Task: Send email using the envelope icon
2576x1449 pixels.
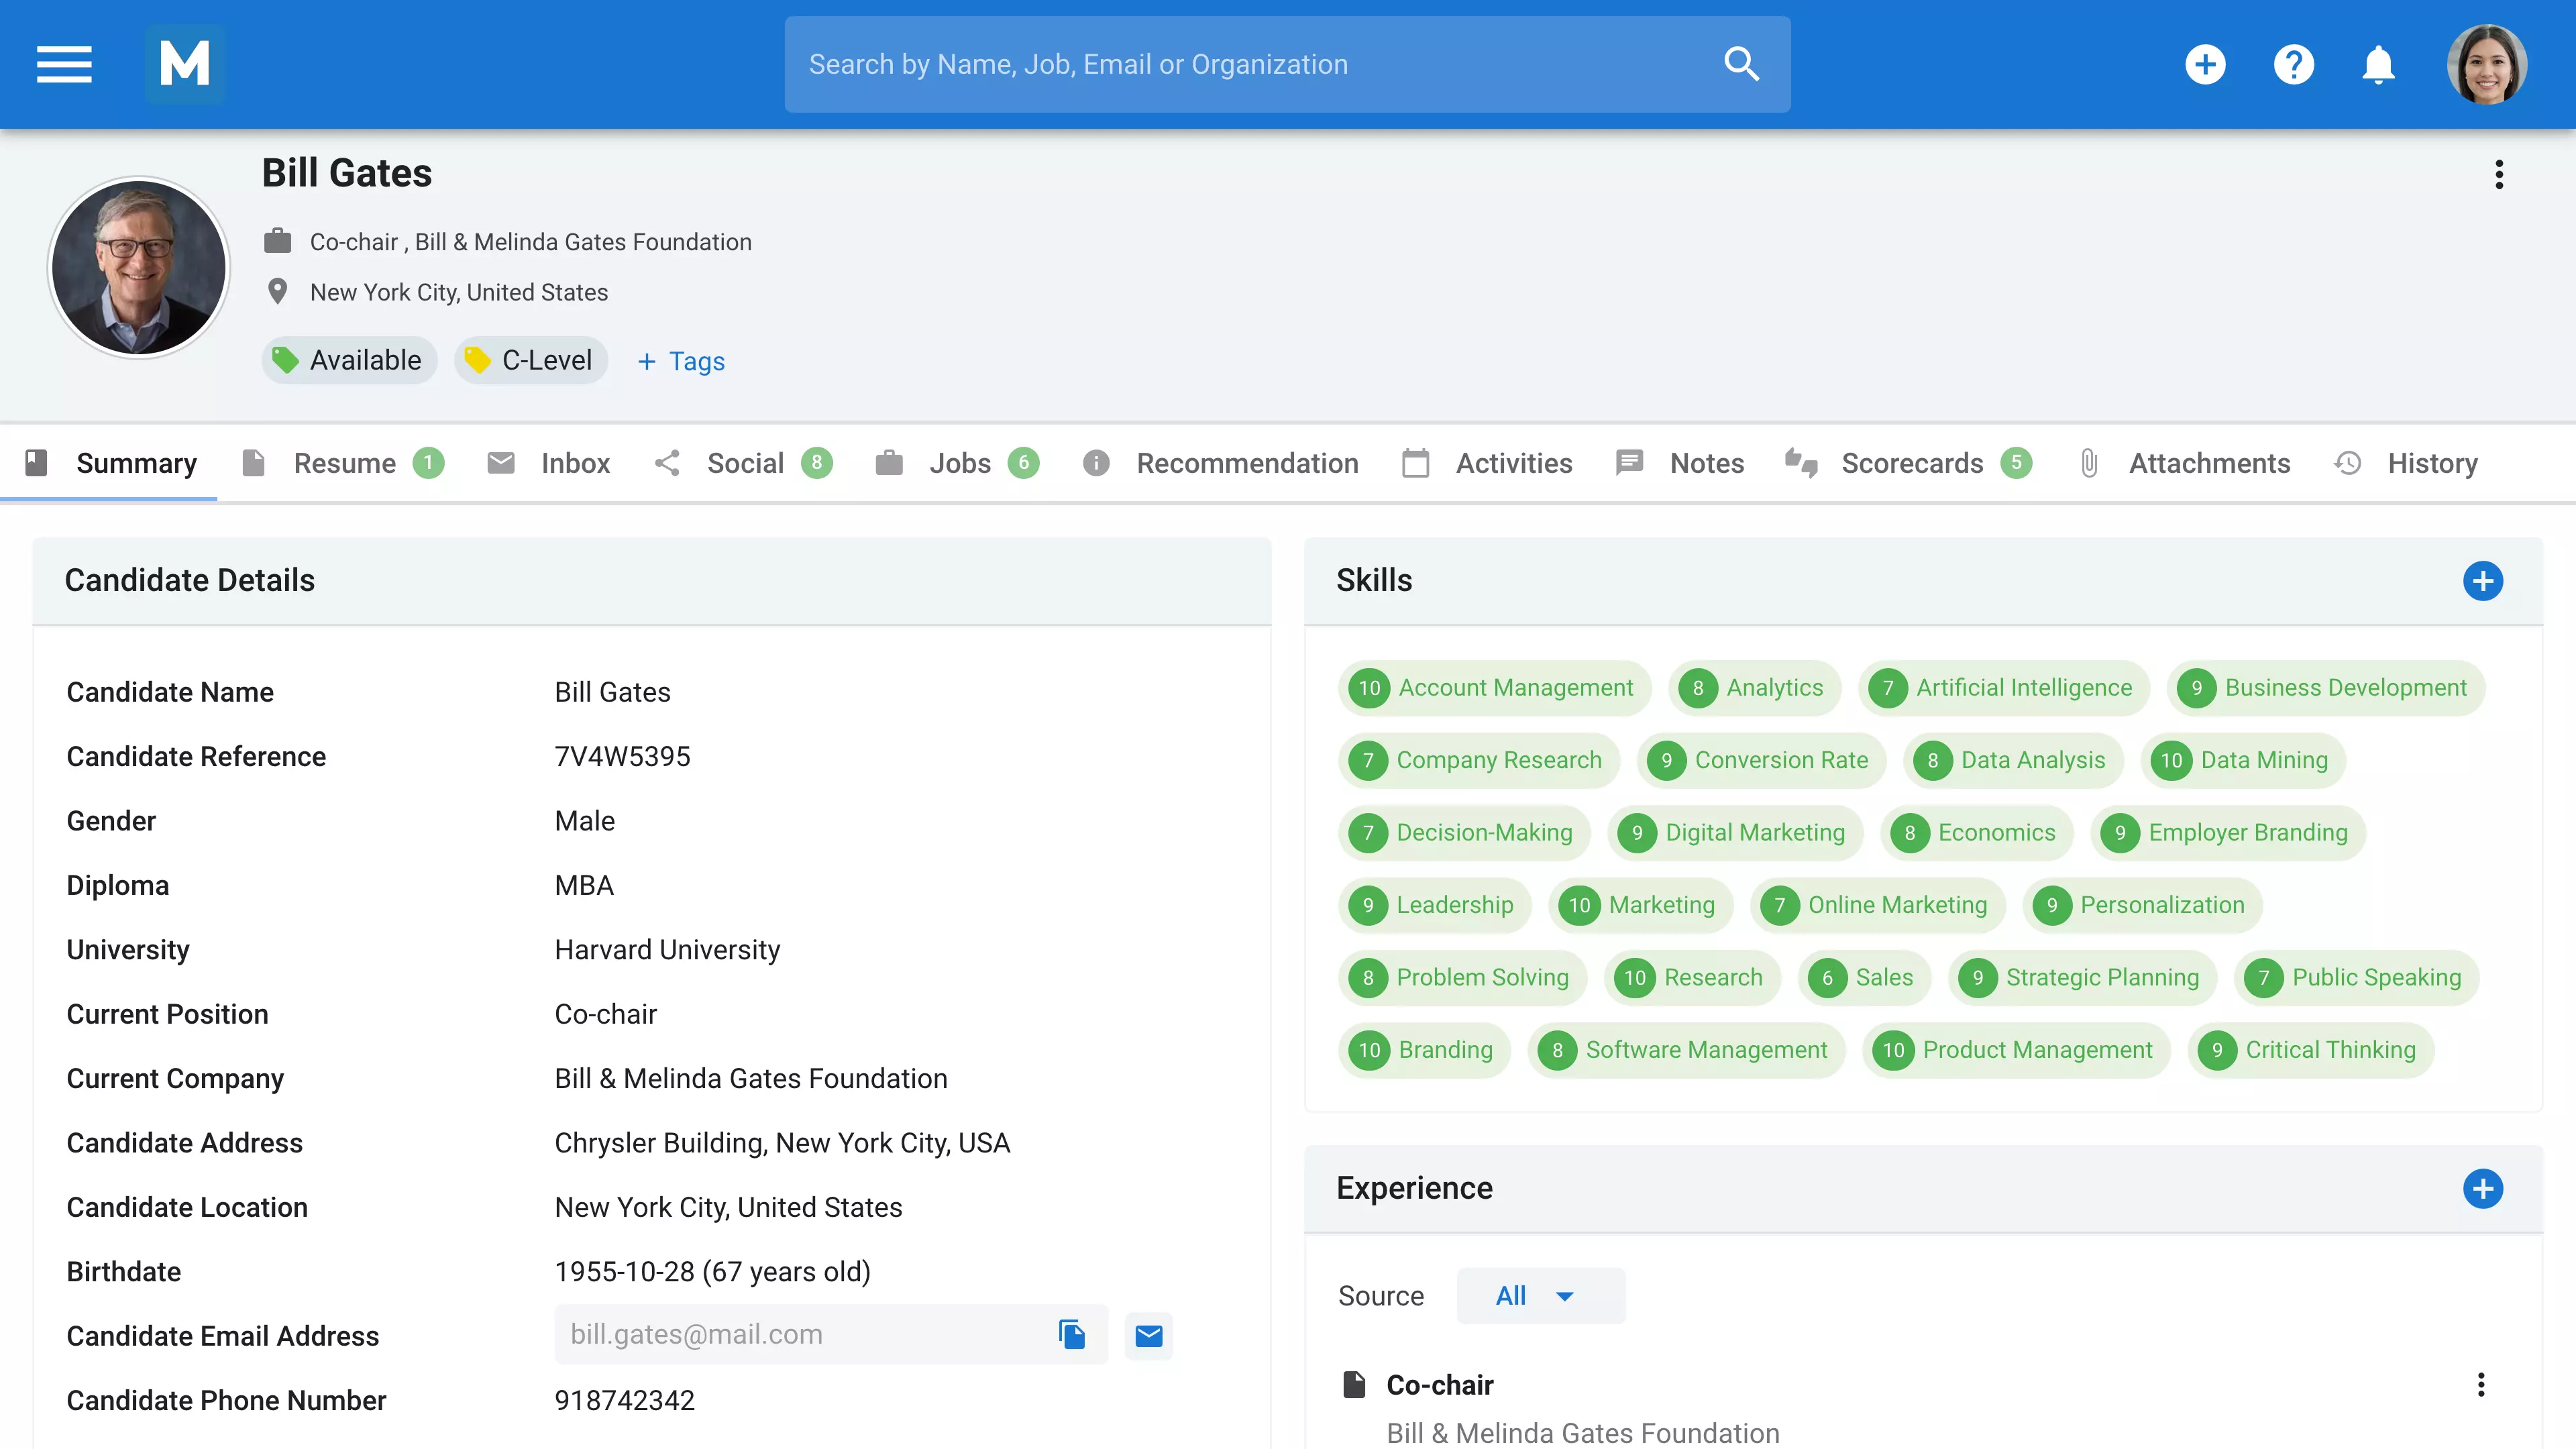Action: (x=1148, y=1335)
